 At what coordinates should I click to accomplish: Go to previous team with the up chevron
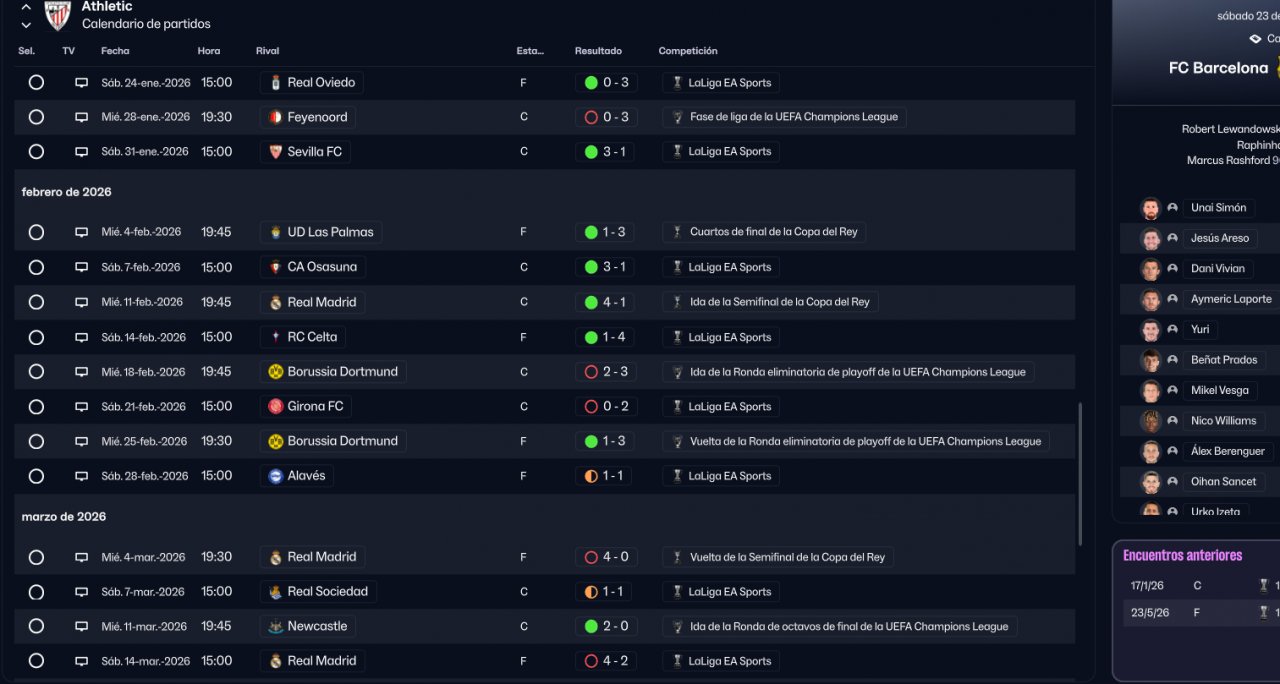point(26,7)
